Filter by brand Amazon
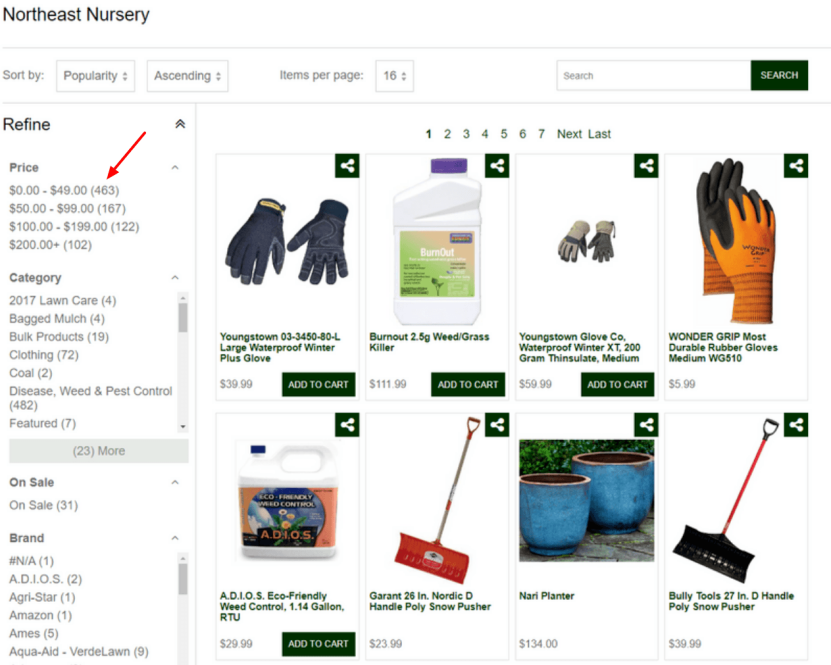 pos(40,615)
